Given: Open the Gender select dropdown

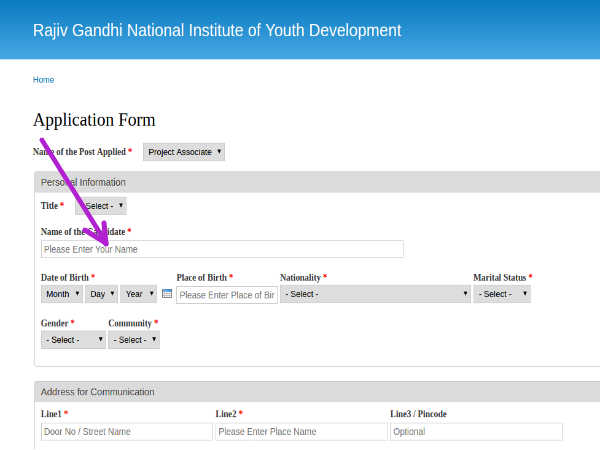Looking at the screenshot, I should [73, 340].
